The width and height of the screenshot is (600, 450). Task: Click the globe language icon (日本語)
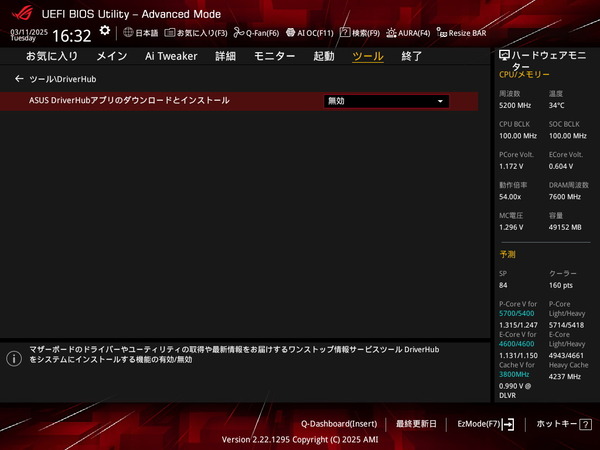140,33
